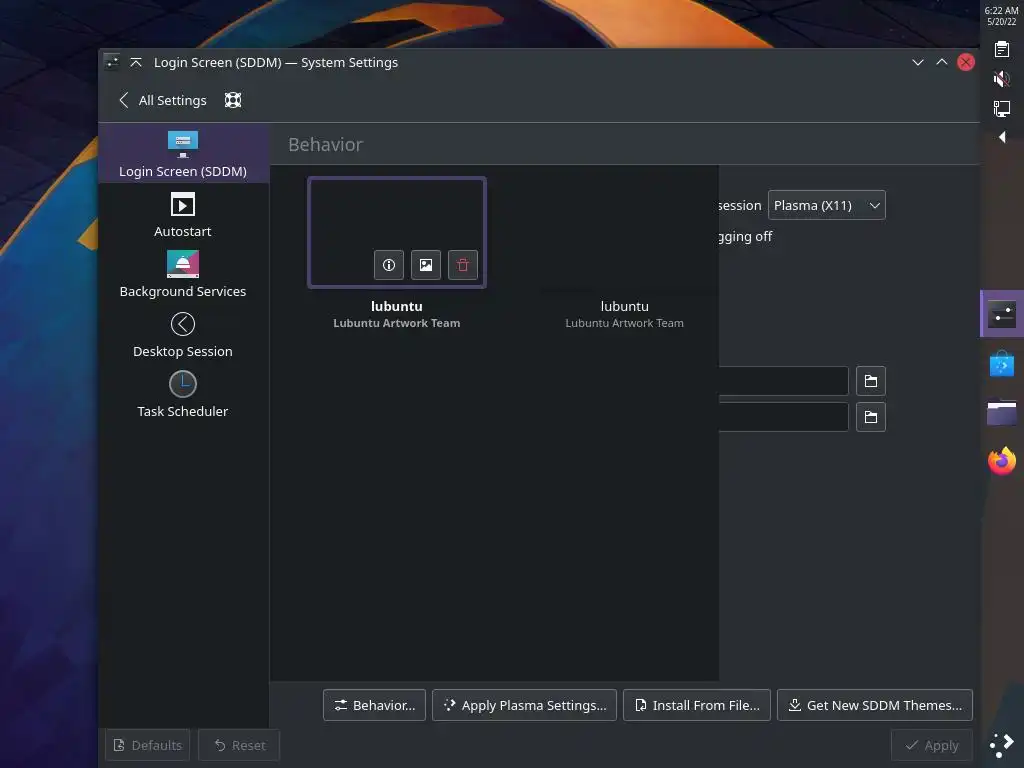Click the Reset button
The height and width of the screenshot is (768, 1024).
coord(239,745)
